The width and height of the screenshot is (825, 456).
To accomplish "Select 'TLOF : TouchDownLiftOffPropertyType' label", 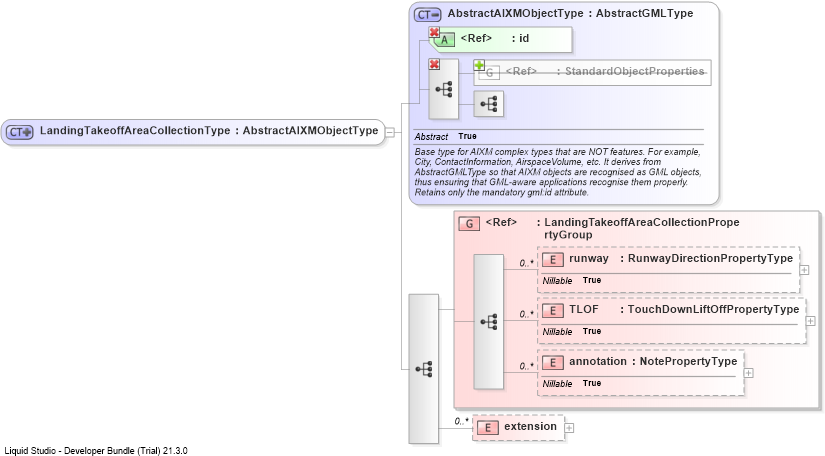I will pyautogui.click(x=684, y=309).
